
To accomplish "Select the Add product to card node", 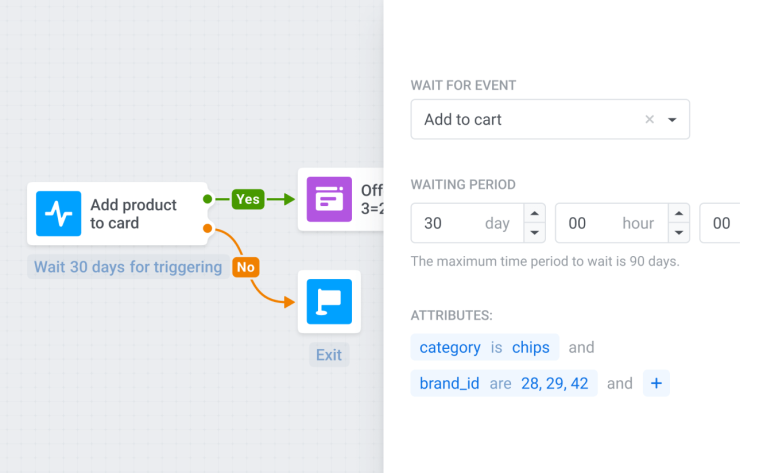I will [x=133, y=214].
